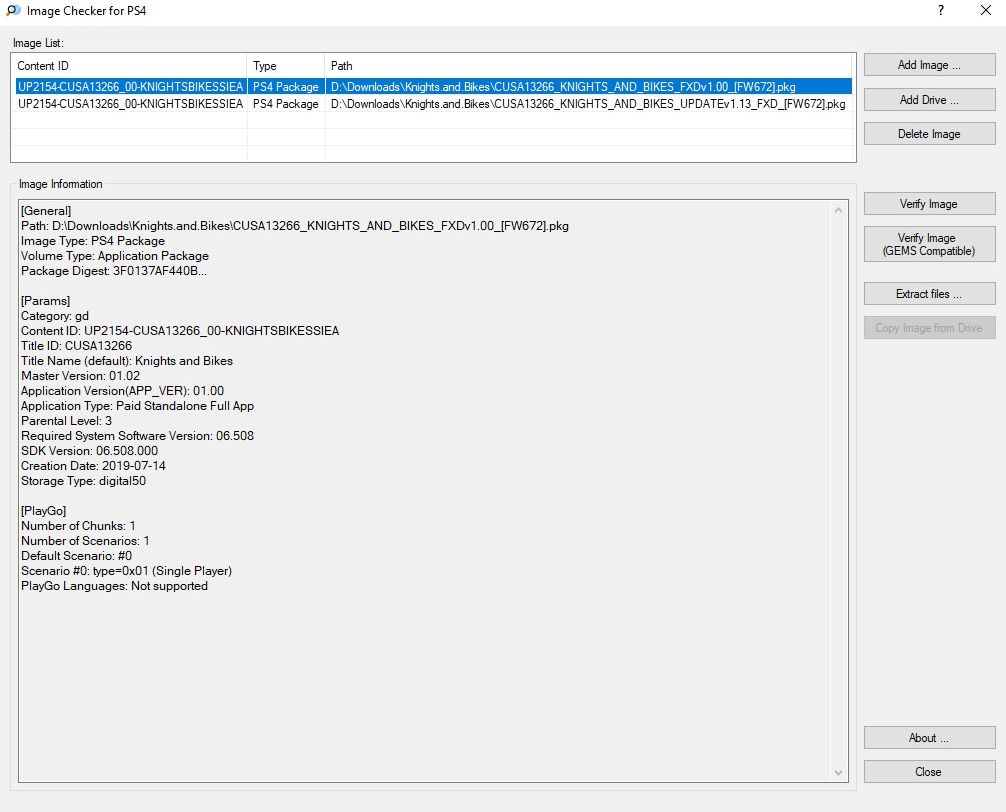
Task: Click the Package Digest line
Action: (114, 271)
